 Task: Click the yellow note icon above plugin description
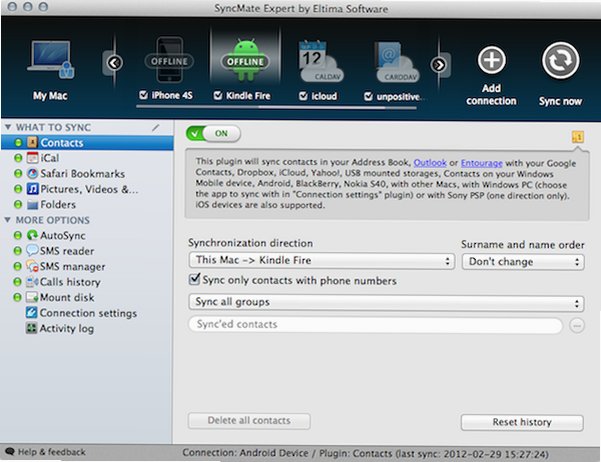click(578, 137)
